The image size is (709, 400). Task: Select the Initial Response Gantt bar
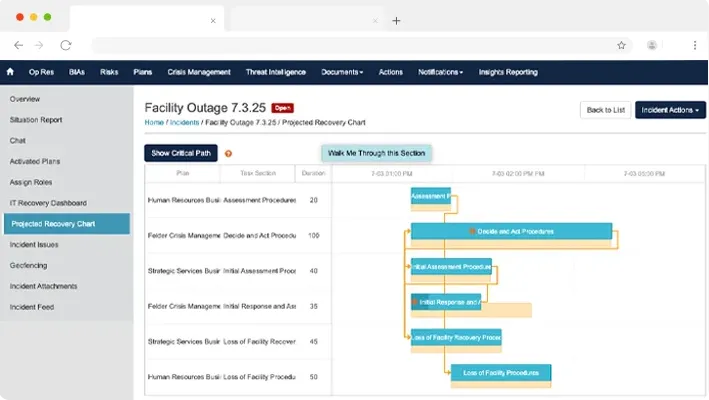pos(446,302)
